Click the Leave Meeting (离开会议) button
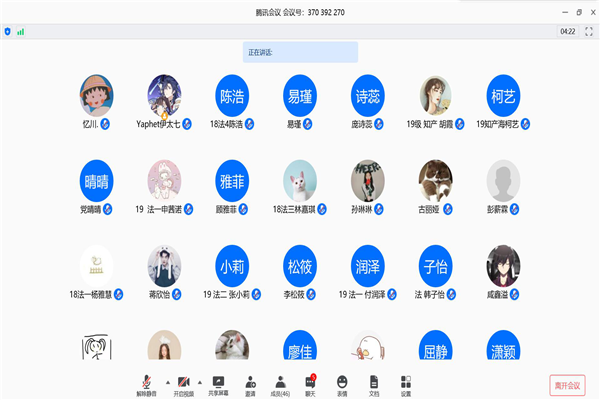This screenshot has height=400, width=600. pos(568,384)
